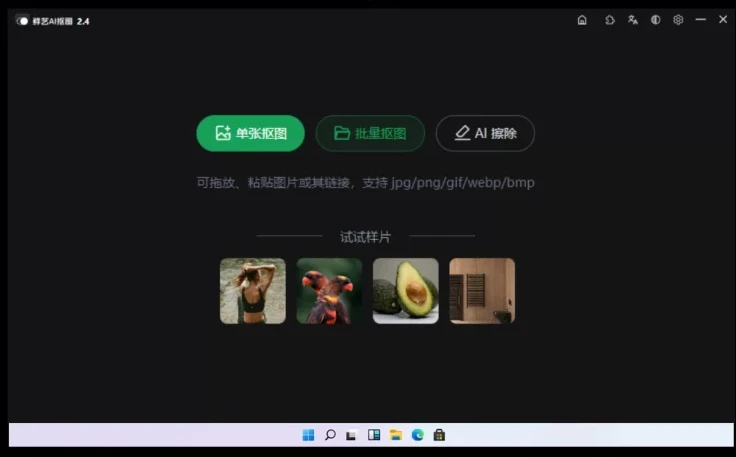Viewport: 736px width, 457px height.
Task: Open File Explorer from taskbar
Action: (x=396, y=435)
